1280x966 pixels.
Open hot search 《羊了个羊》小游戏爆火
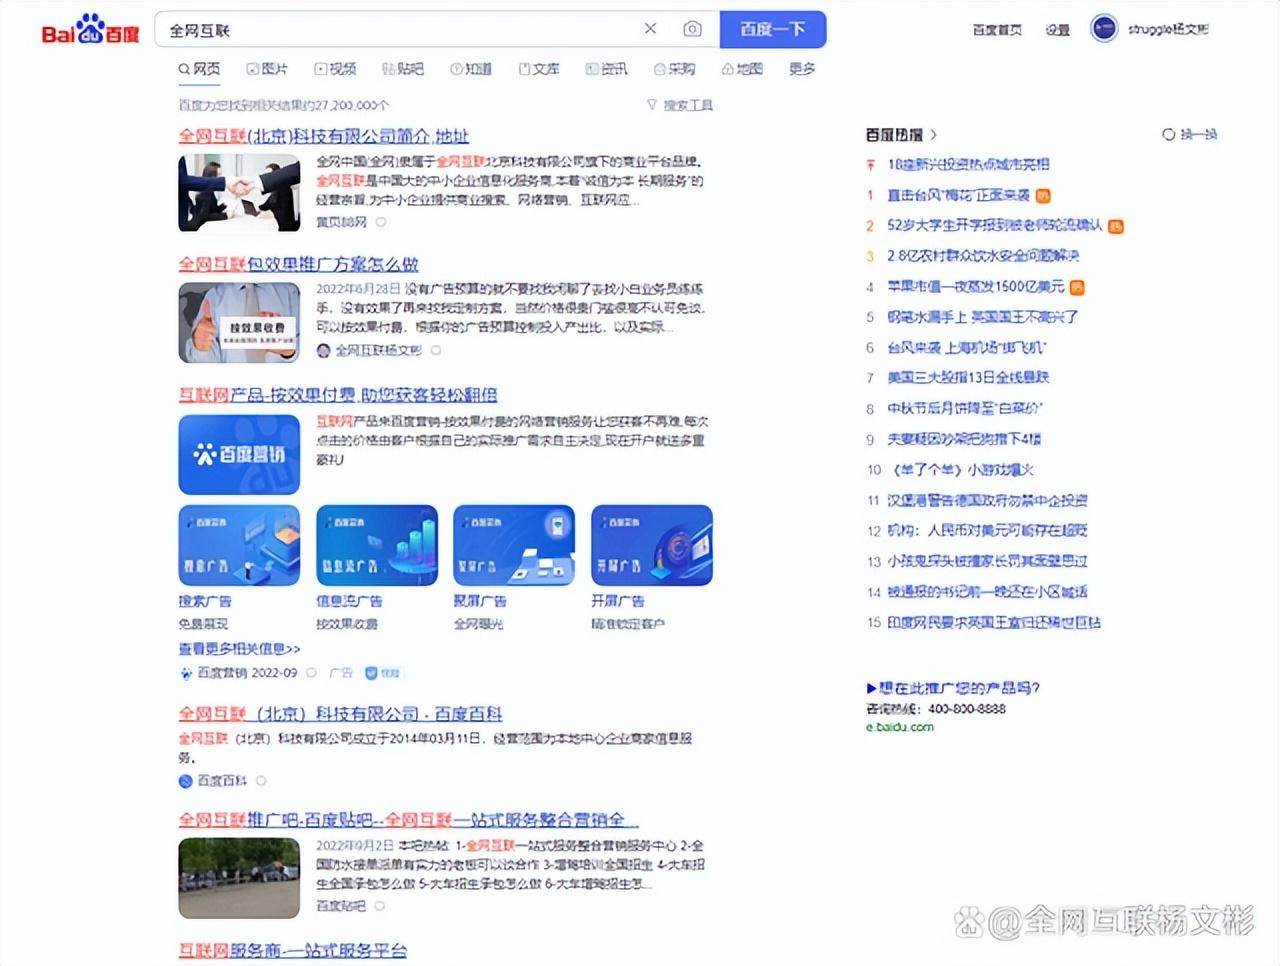pos(960,469)
